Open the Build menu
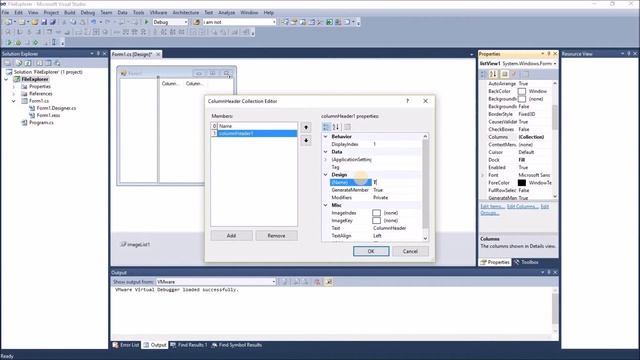This screenshot has height=360, width=640. [x=69, y=13]
